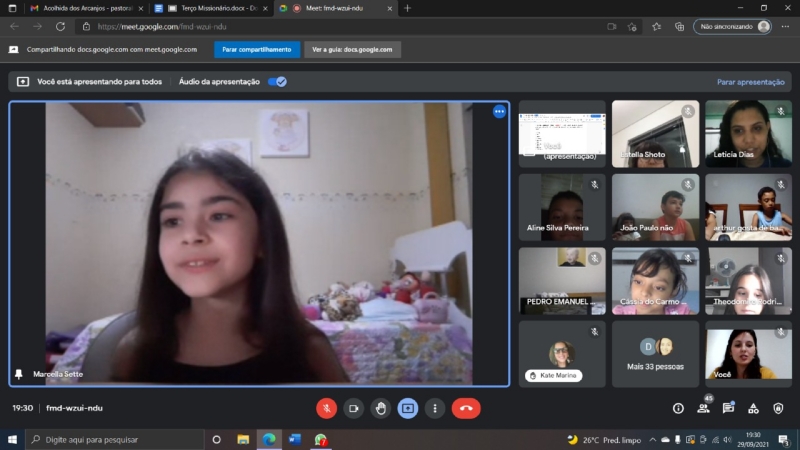
Task: Open the activities icon
Action: coord(754,408)
